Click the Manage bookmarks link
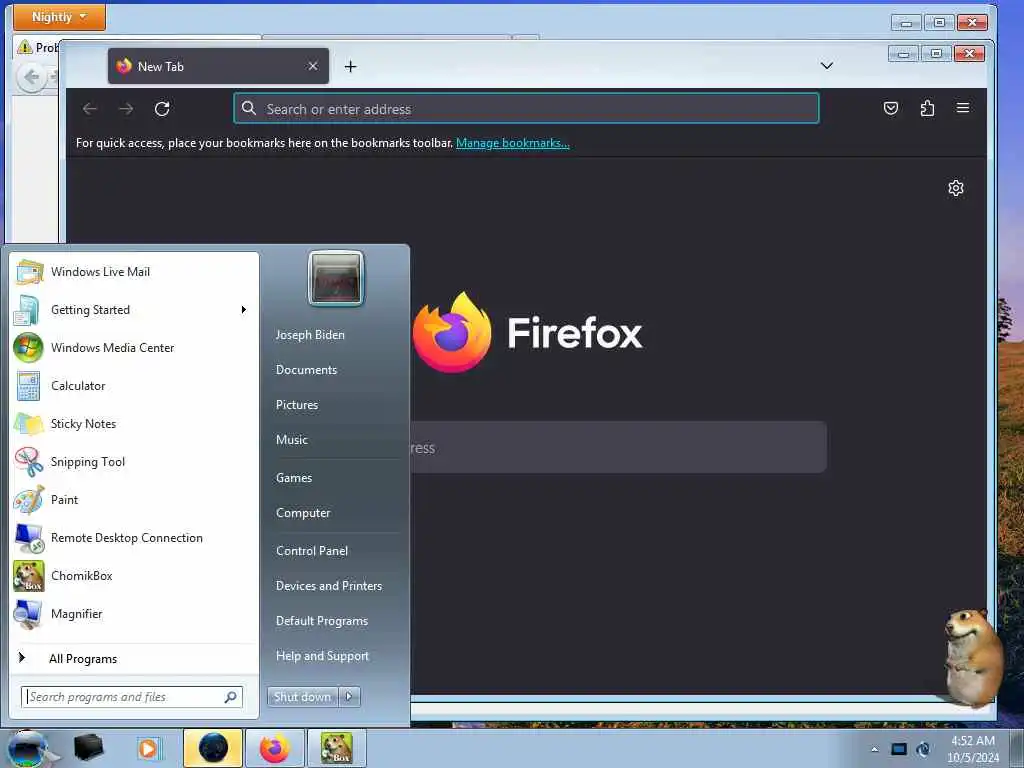Screen dimensions: 1024x768 tap(513, 143)
